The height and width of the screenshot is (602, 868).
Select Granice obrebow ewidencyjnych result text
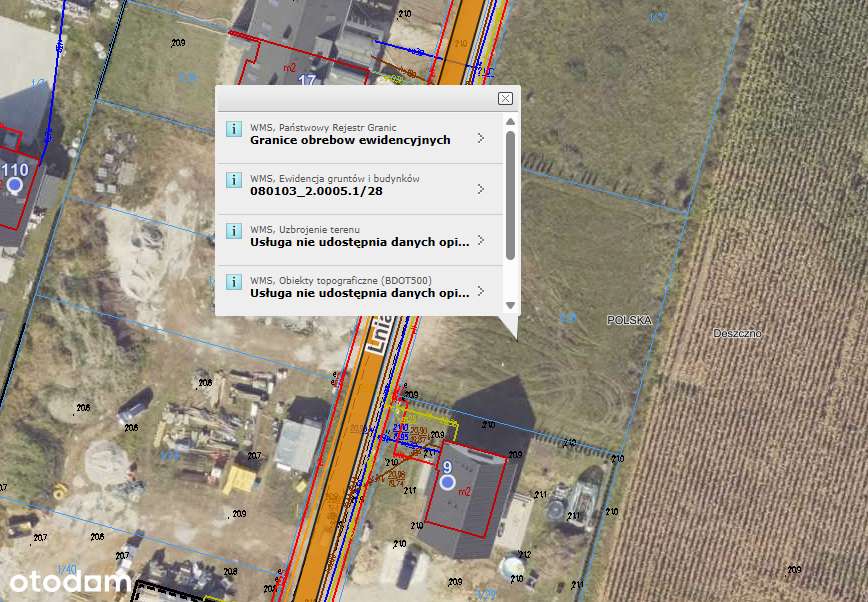[x=350, y=140]
